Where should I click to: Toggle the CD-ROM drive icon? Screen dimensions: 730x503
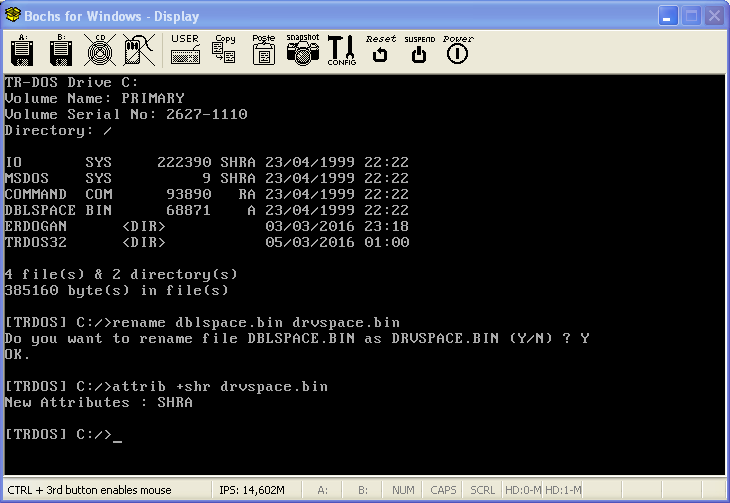click(100, 51)
